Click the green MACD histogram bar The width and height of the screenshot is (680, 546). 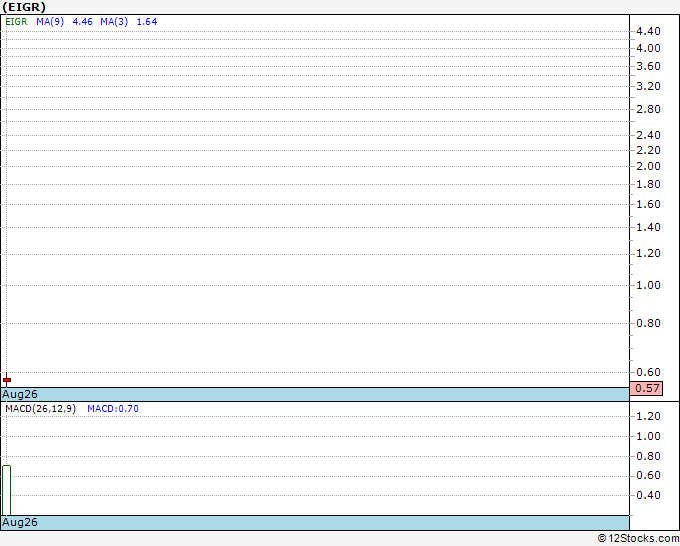point(7,490)
